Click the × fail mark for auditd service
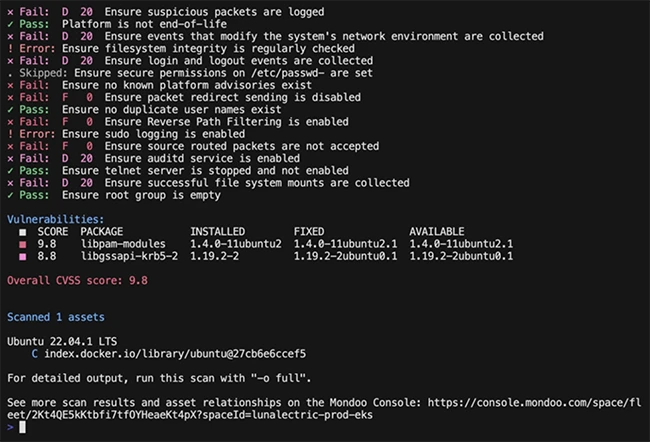The image size is (650, 442). (x=10, y=158)
